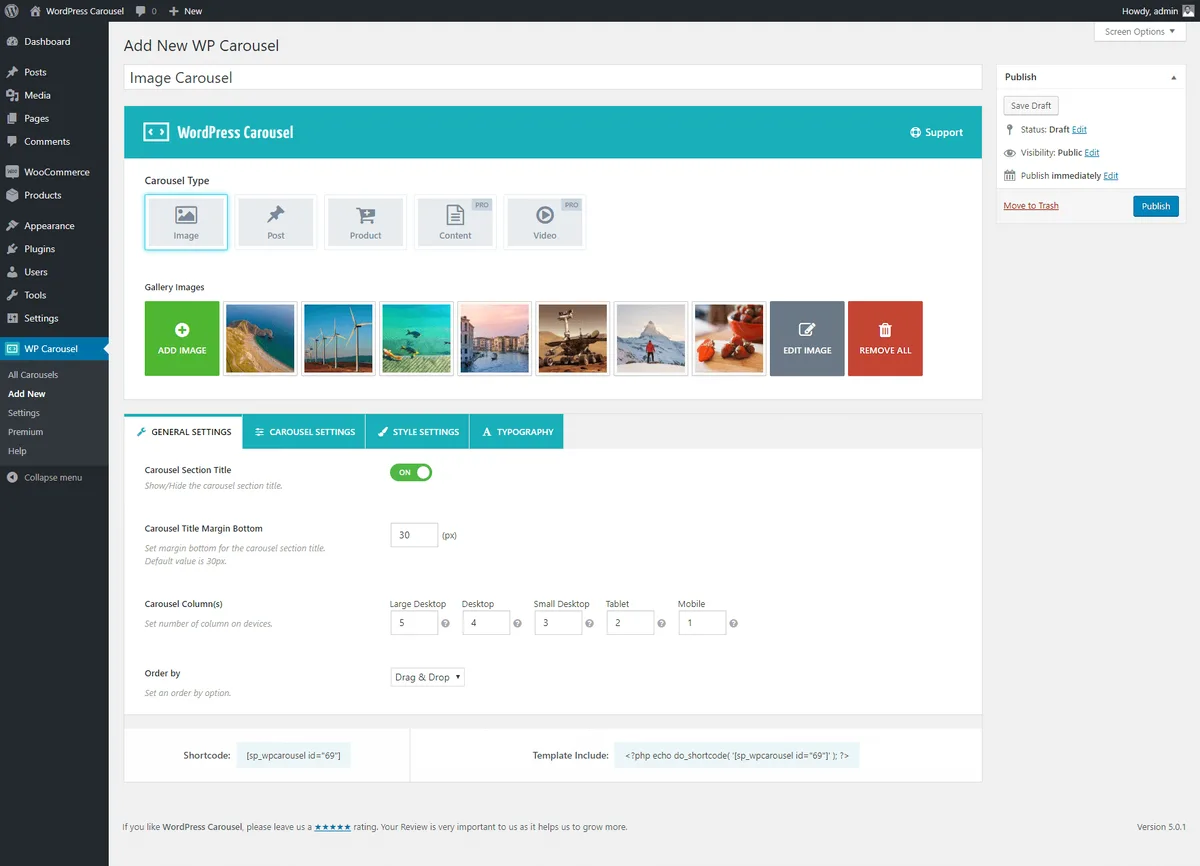
Task: Switch to the Style Settings tab
Action: click(x=417, y=432)
